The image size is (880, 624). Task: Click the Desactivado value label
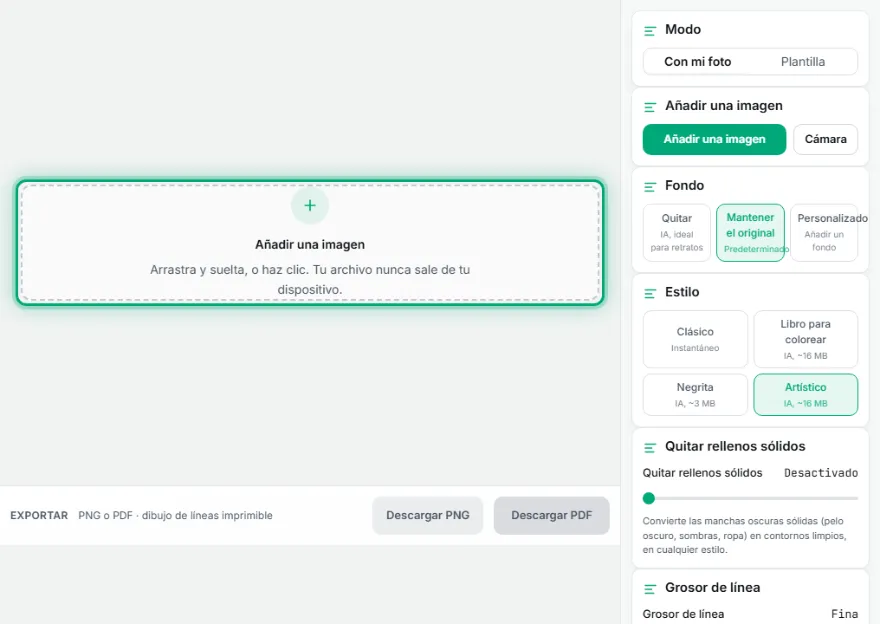pos(821,473)
